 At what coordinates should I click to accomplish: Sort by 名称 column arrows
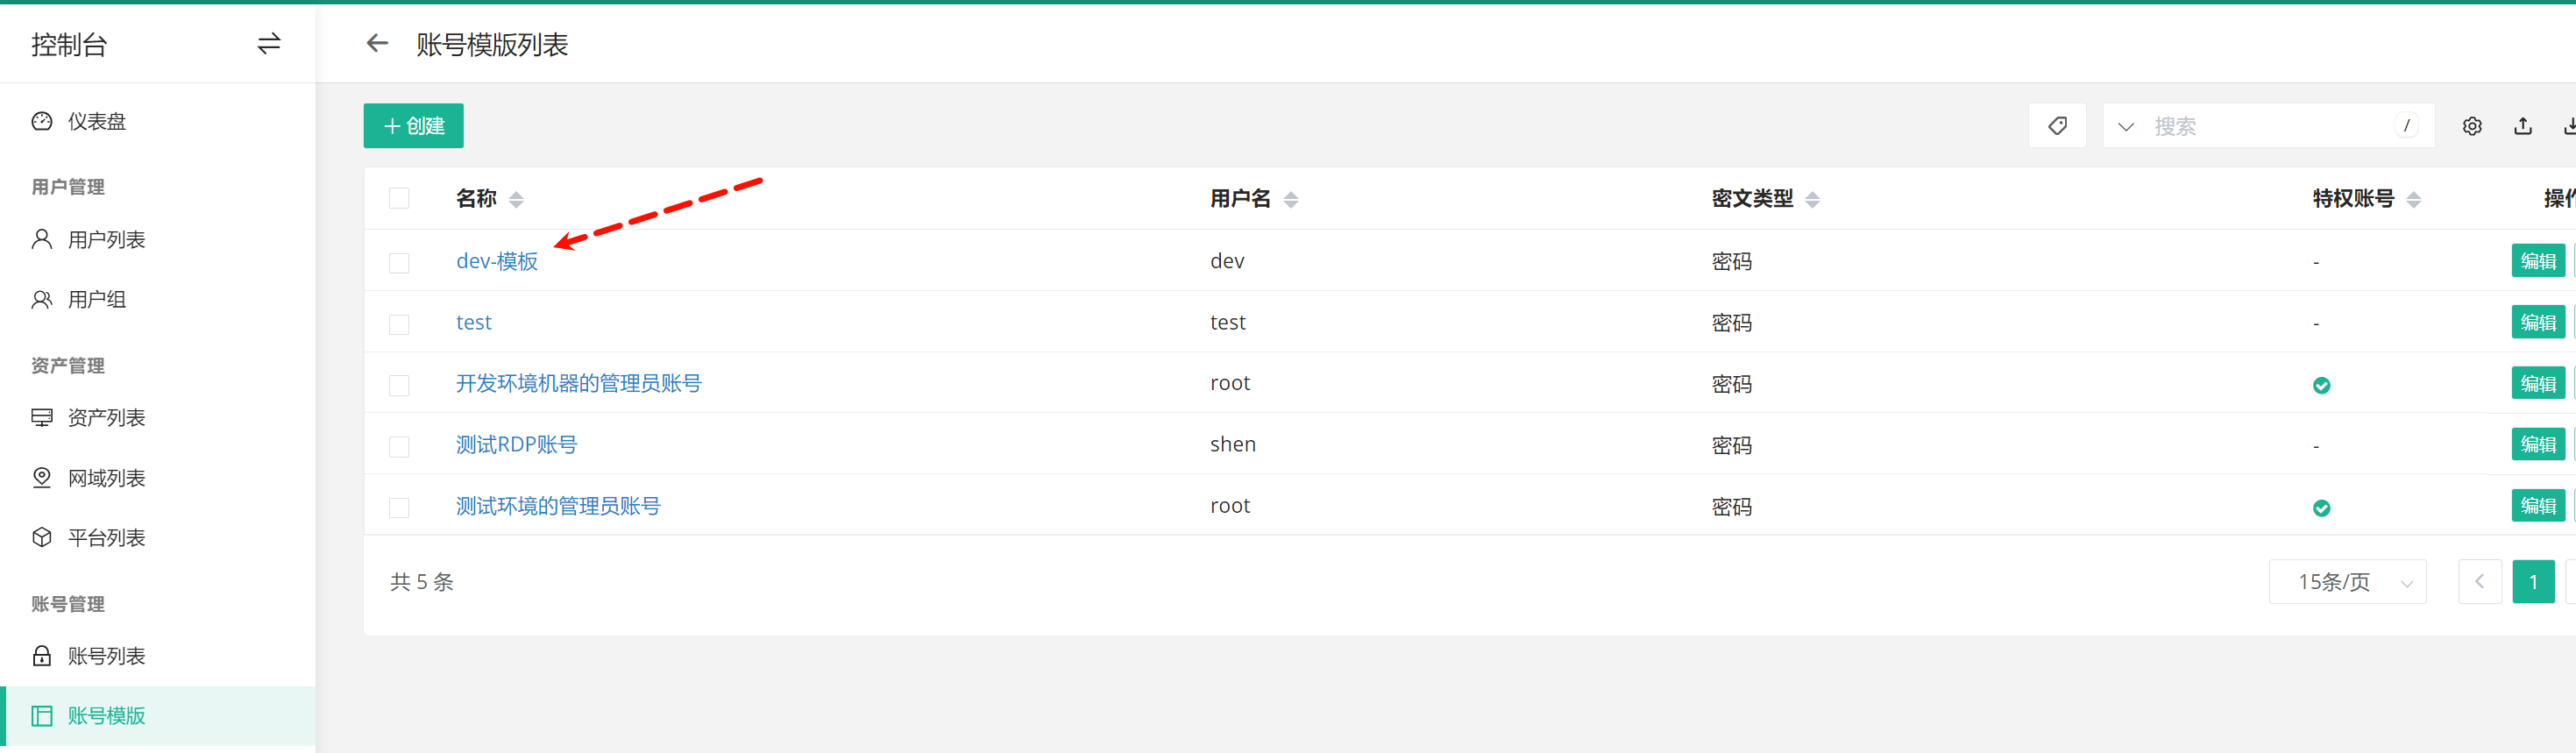point(516,200)
